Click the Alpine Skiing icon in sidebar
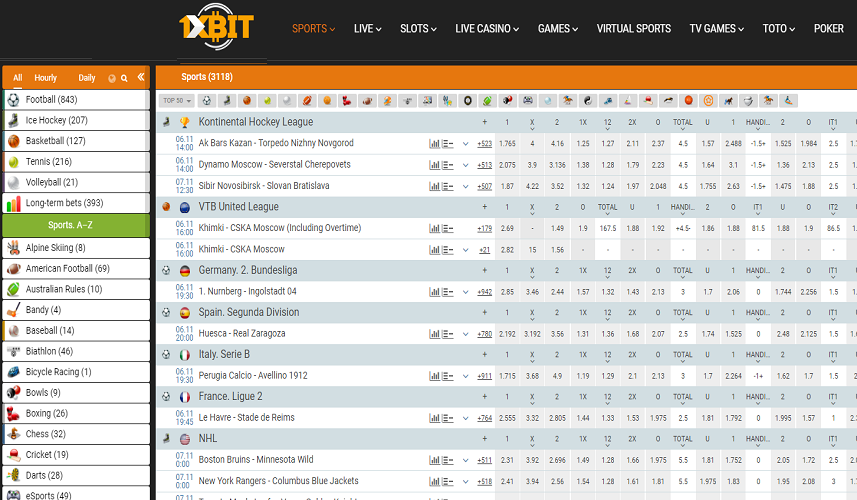 click(x=14, y=248)
